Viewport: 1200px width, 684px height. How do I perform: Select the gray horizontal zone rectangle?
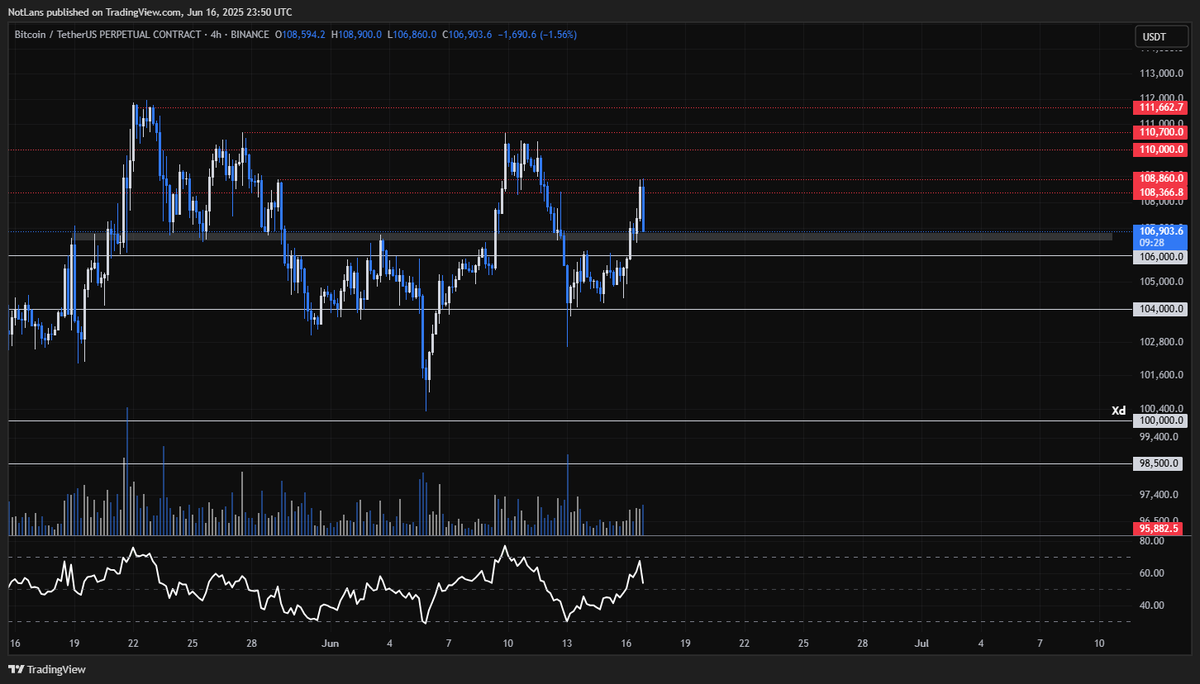593,237
